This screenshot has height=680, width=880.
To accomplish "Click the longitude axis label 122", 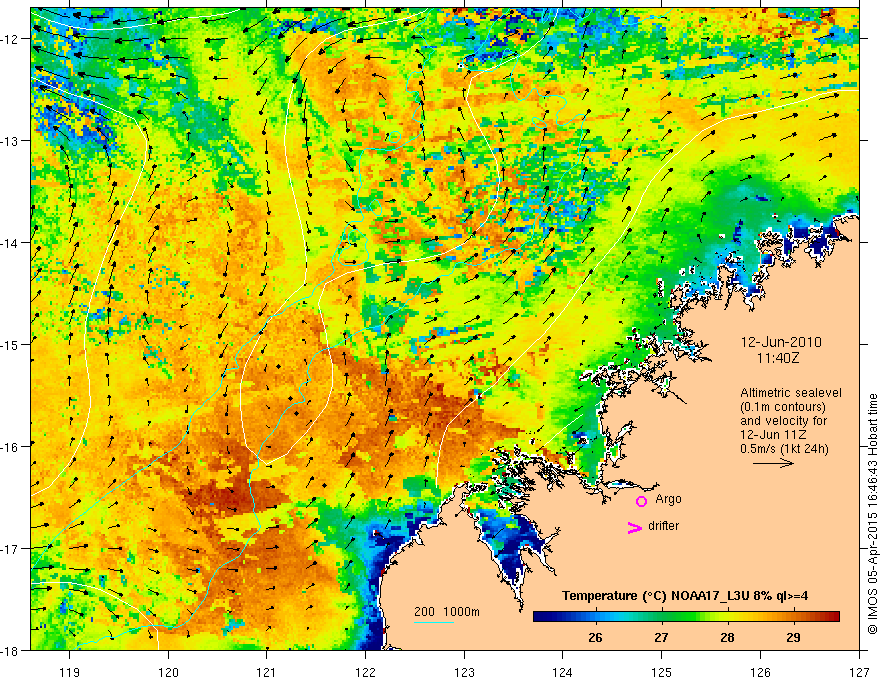I will 365,672.
